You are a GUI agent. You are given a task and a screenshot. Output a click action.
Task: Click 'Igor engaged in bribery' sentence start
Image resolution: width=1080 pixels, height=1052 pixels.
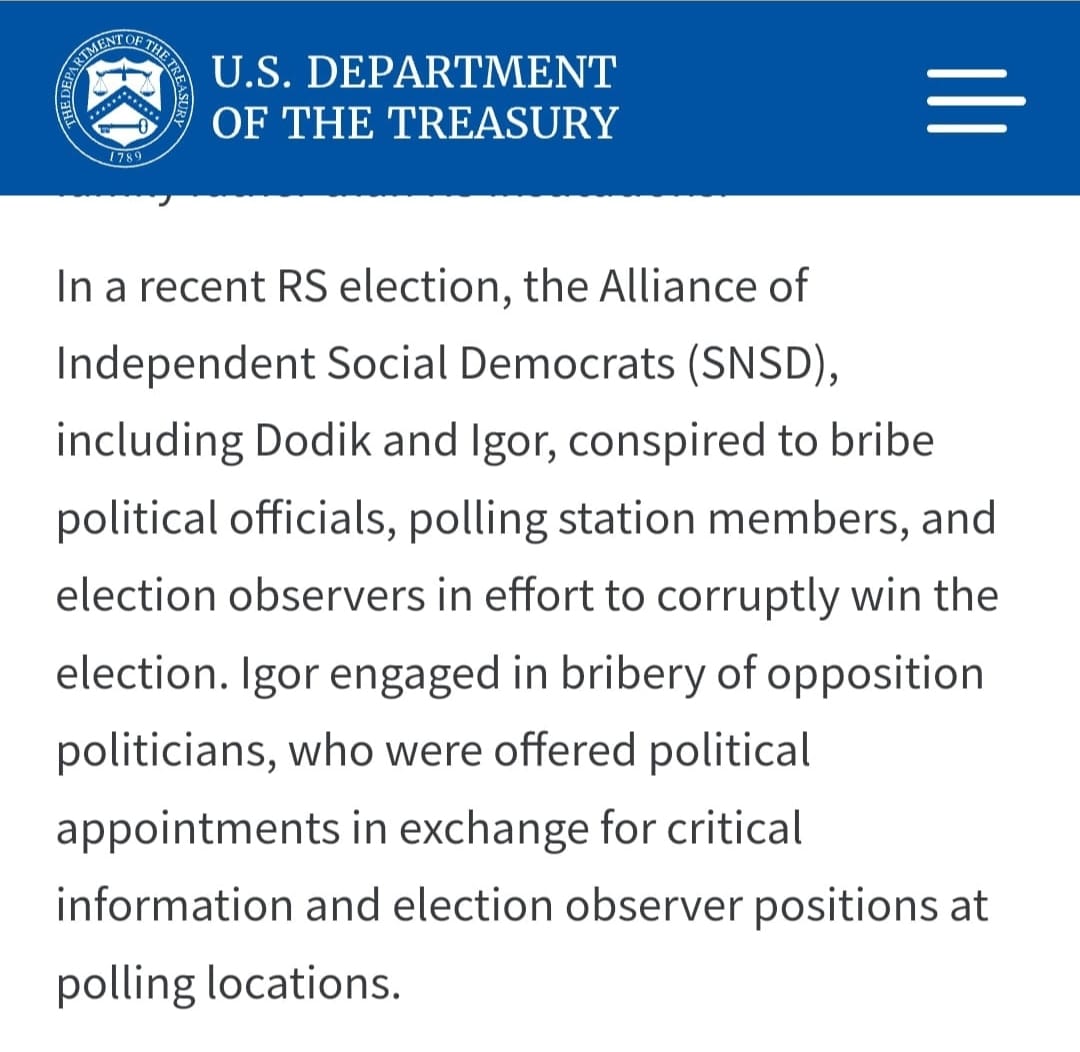(x=472, y=674)
